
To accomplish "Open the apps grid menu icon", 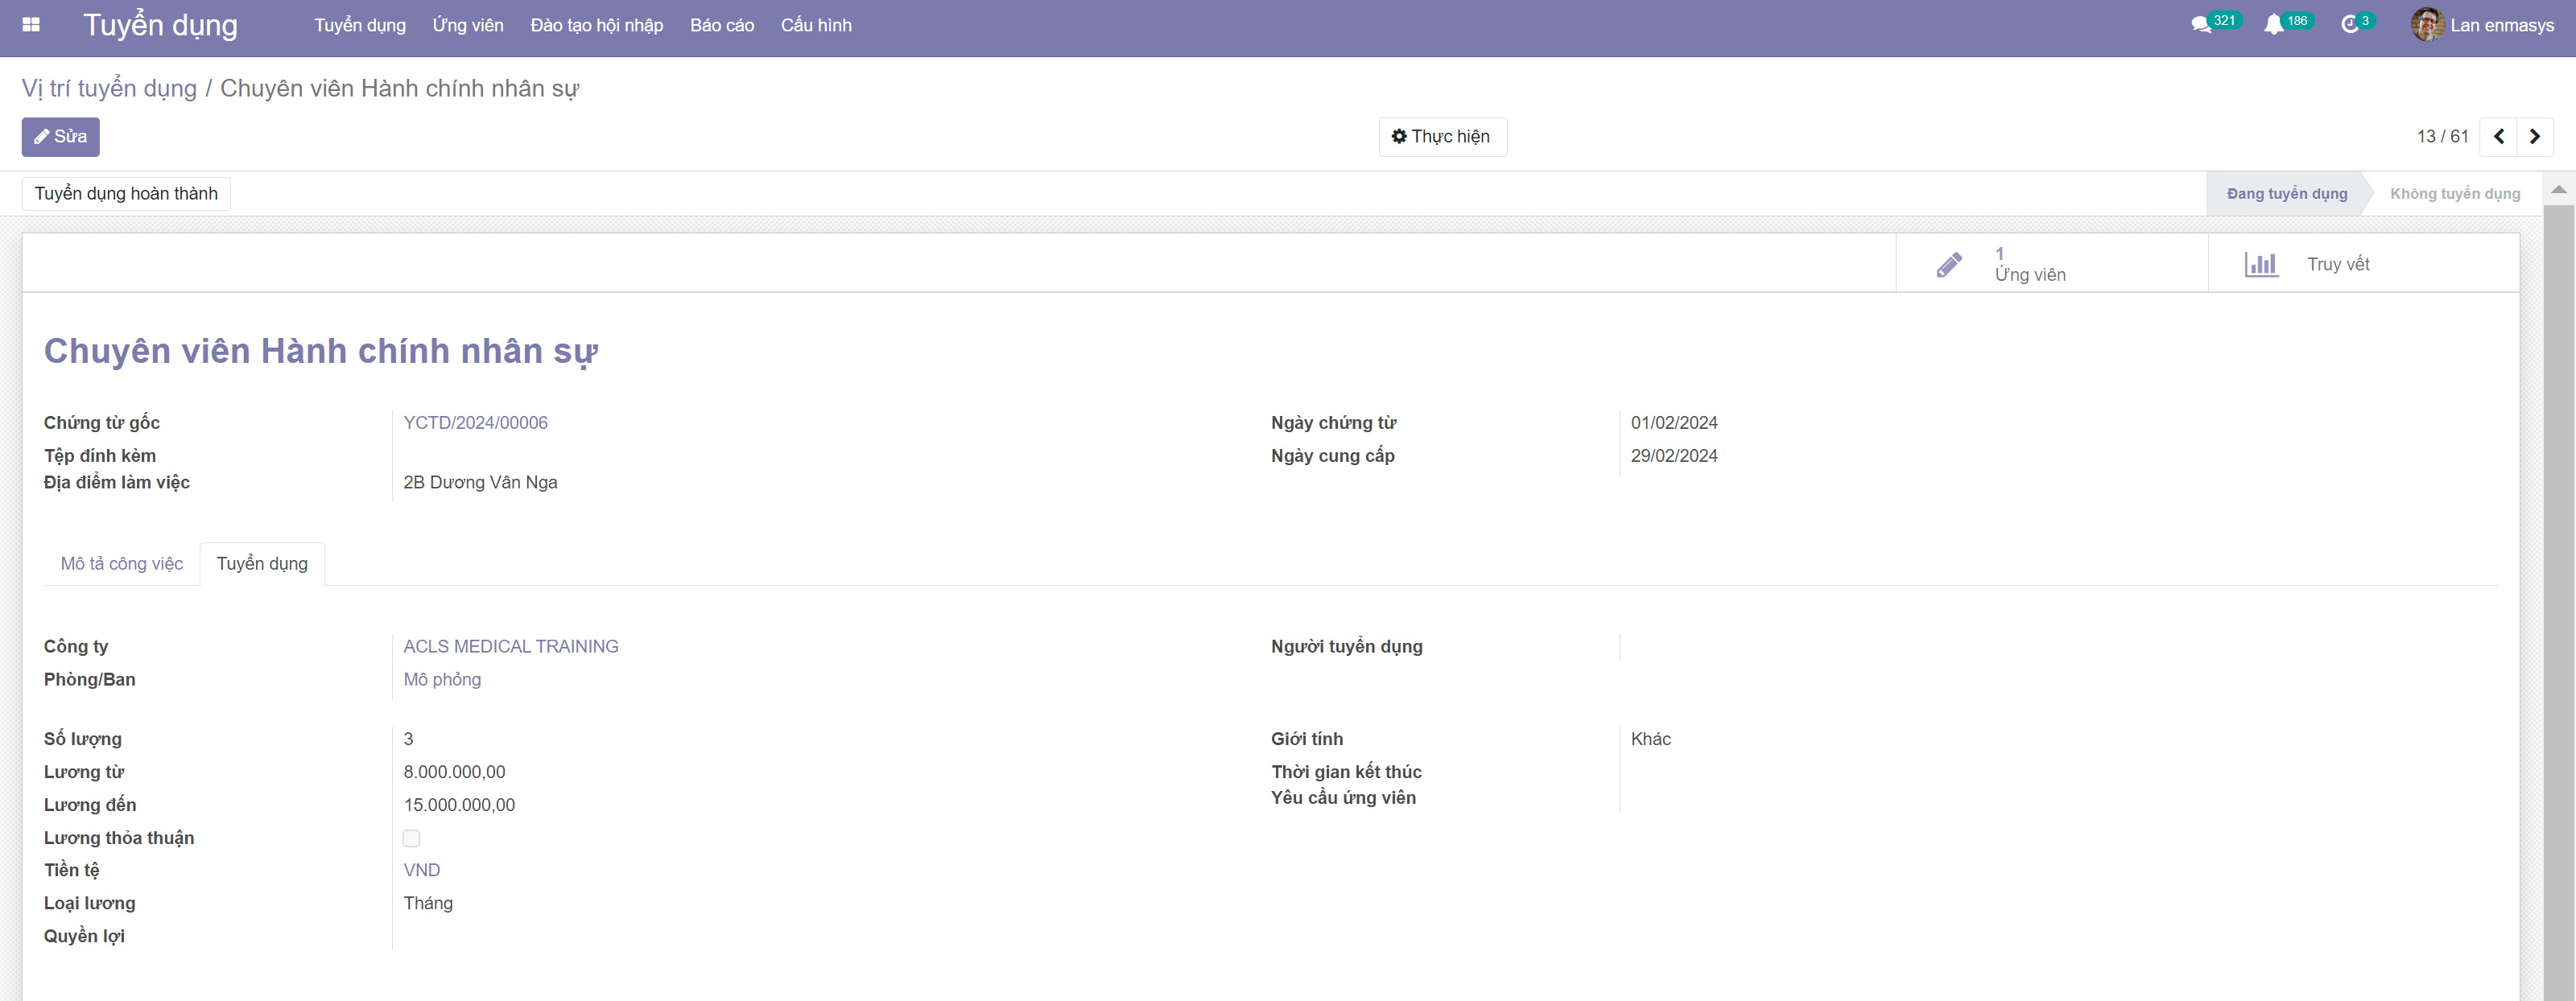I will 31,25.
